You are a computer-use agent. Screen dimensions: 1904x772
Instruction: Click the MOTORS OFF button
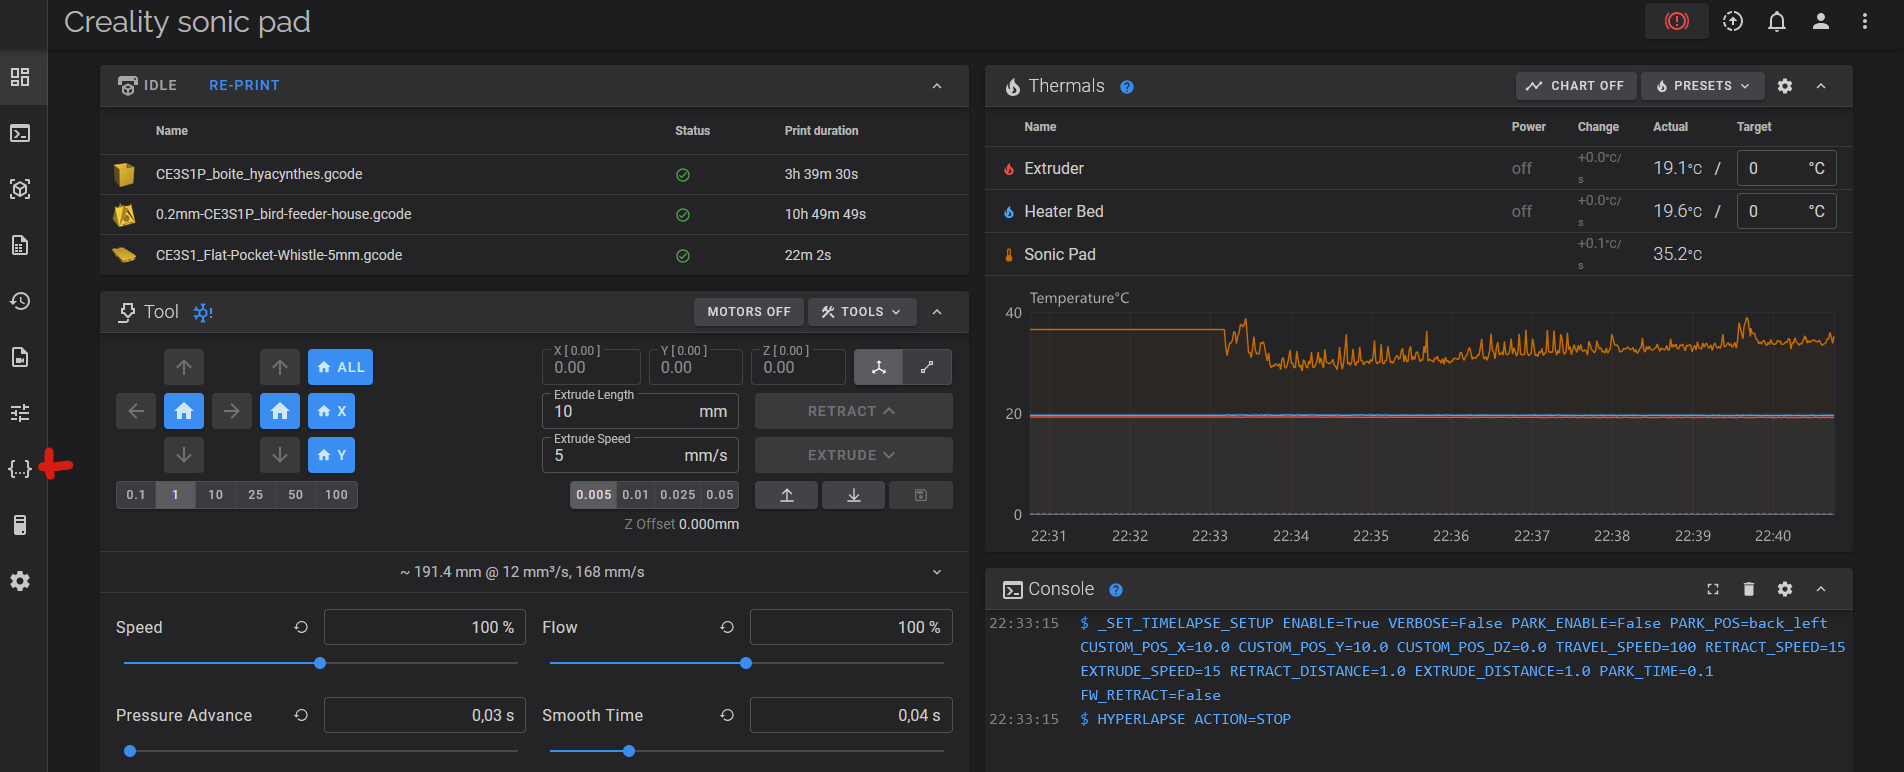click(x=748, y=312)
